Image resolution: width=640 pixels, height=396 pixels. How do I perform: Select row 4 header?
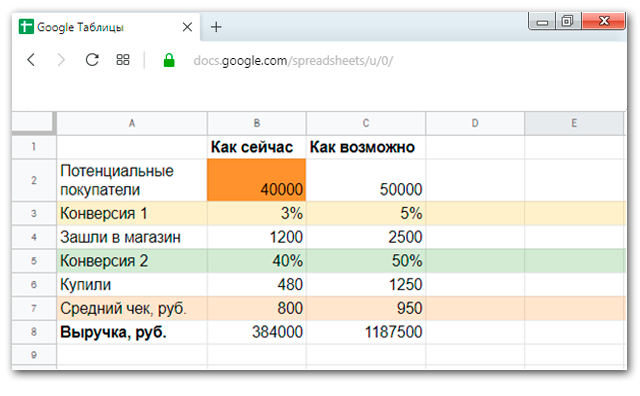[x=34, y=237]
